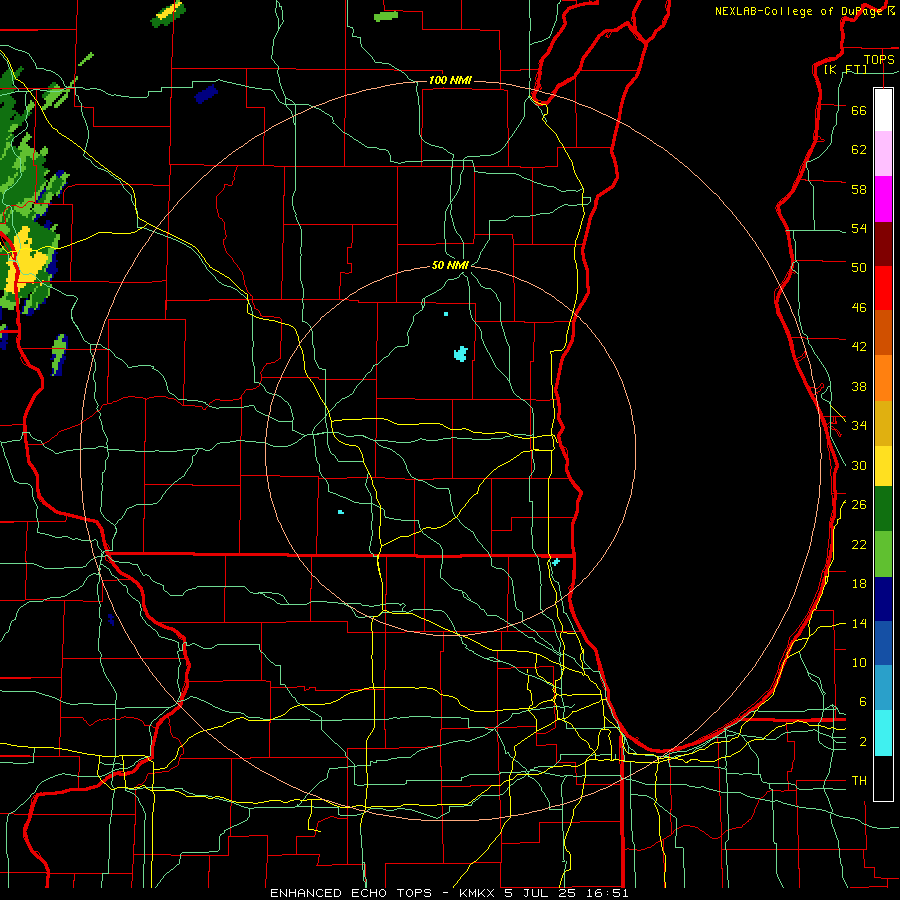Pick the yellow swatch between 30 and 34
The width and height of the screenshot is (900, 900).
pos(883,466)
